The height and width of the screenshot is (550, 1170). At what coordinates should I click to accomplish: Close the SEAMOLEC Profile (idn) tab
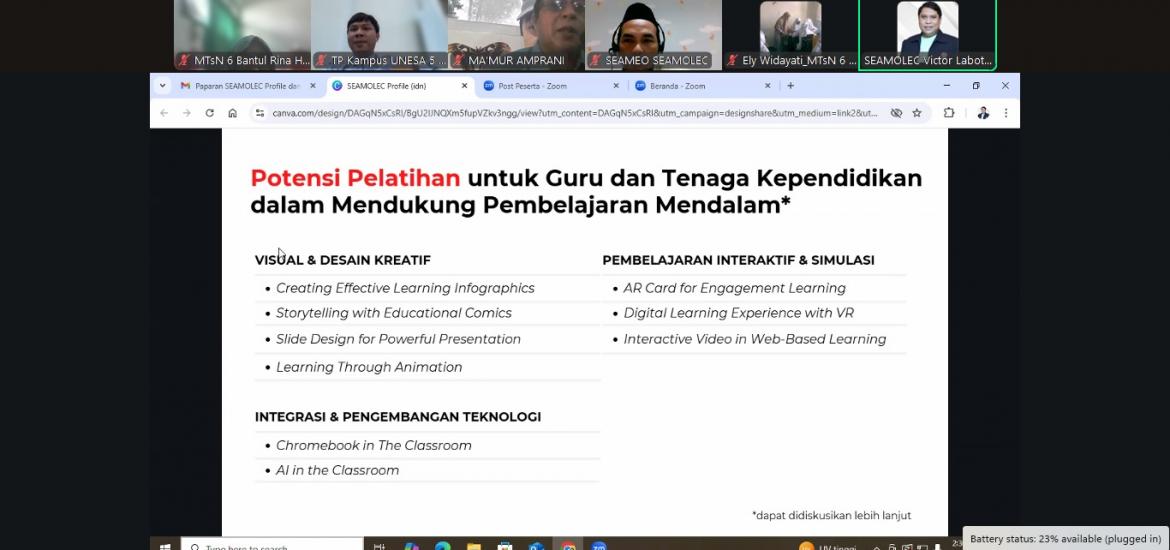click(464, 86)
